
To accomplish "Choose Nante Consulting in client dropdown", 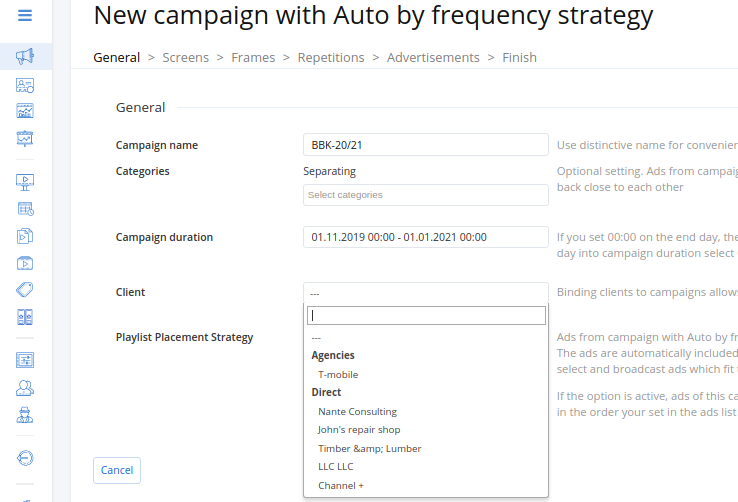I will [x=357, y=412].
